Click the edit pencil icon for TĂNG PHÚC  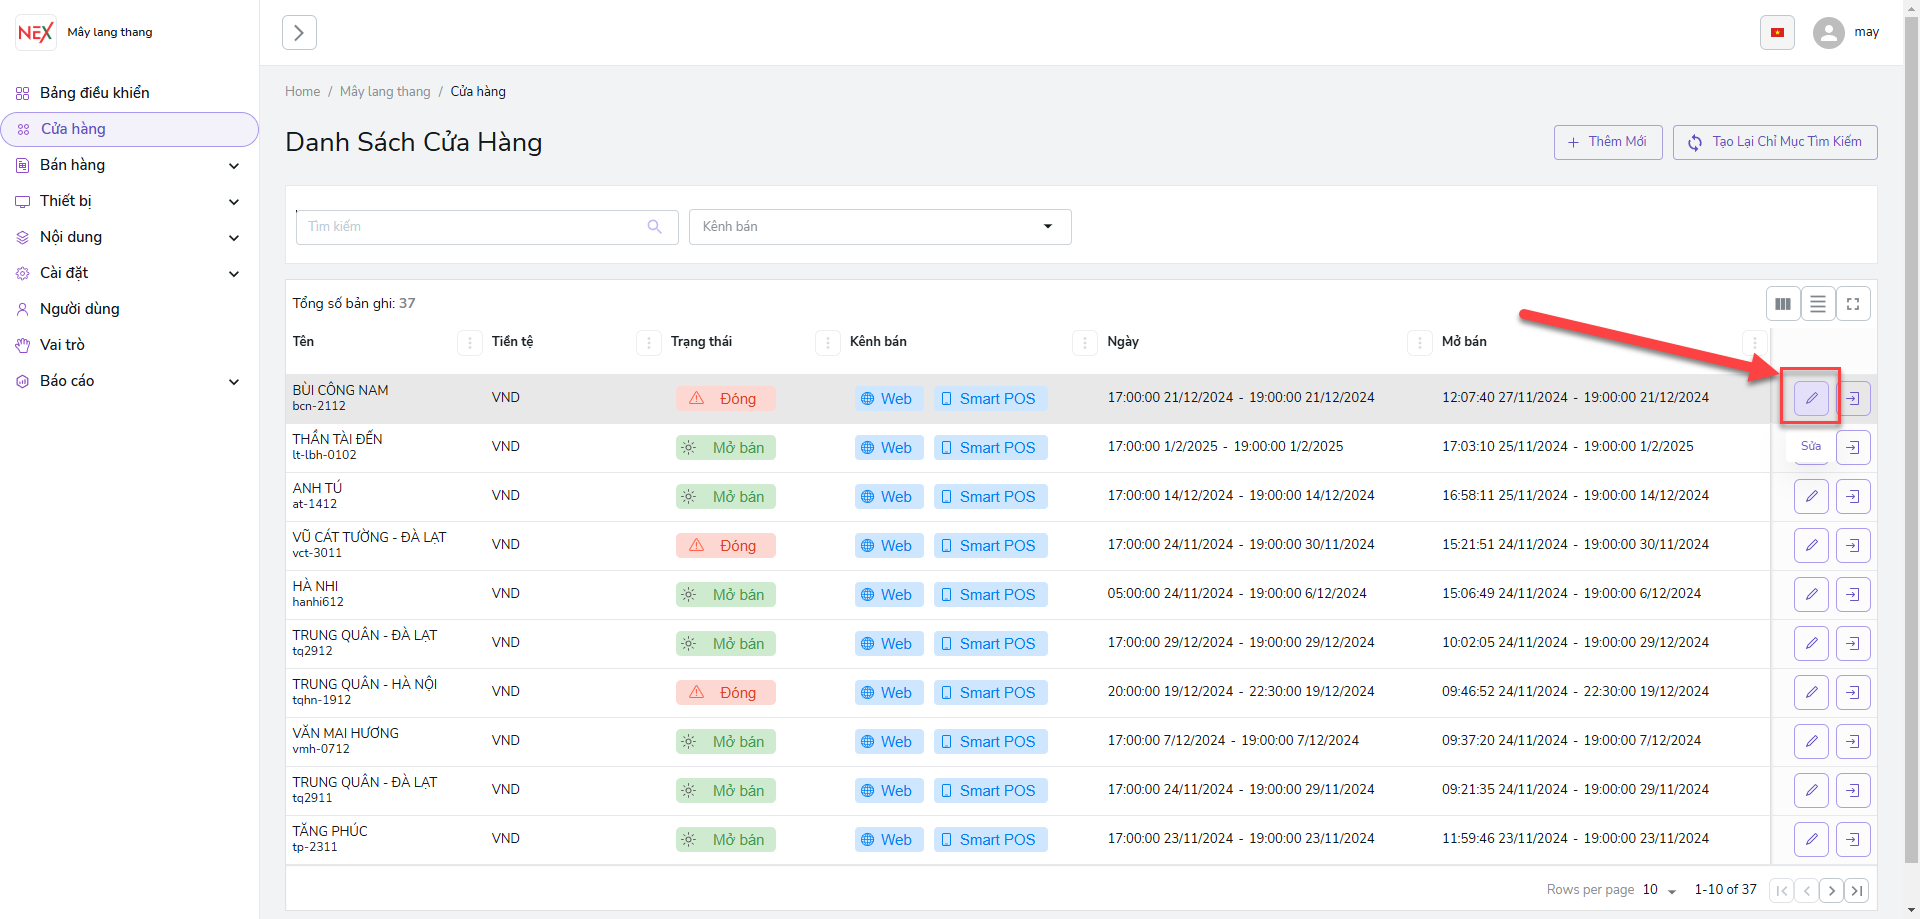click(1811, 839)
